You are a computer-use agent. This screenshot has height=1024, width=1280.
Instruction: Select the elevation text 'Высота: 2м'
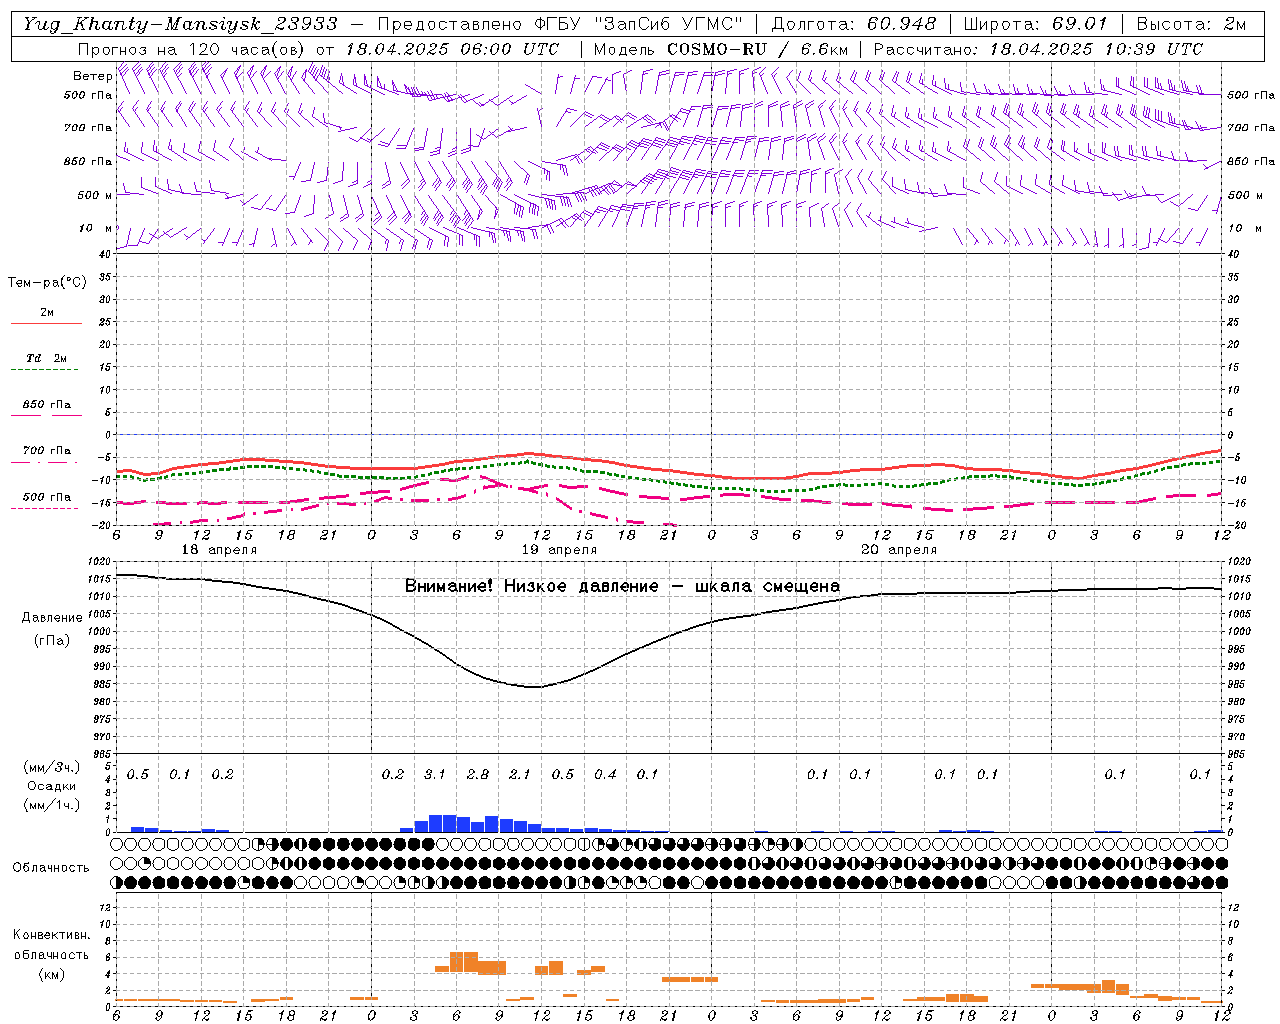coord(1191,24)
